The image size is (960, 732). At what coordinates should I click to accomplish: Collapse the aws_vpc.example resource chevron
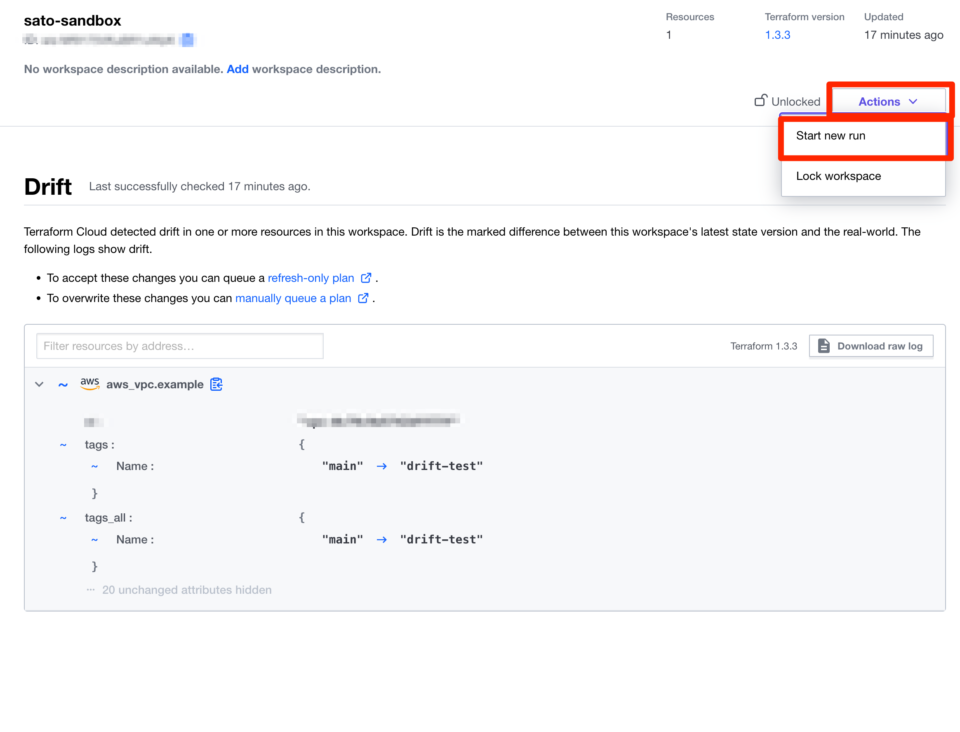point(39,384)
